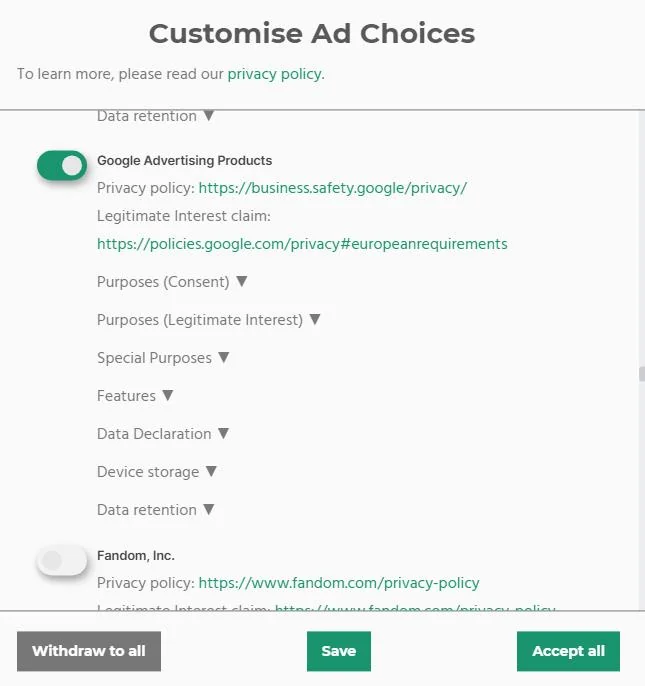This screenshot has height=686, width=645.
Task: Enable the Fandom, Inc. toggle
Action: [62, 561]
